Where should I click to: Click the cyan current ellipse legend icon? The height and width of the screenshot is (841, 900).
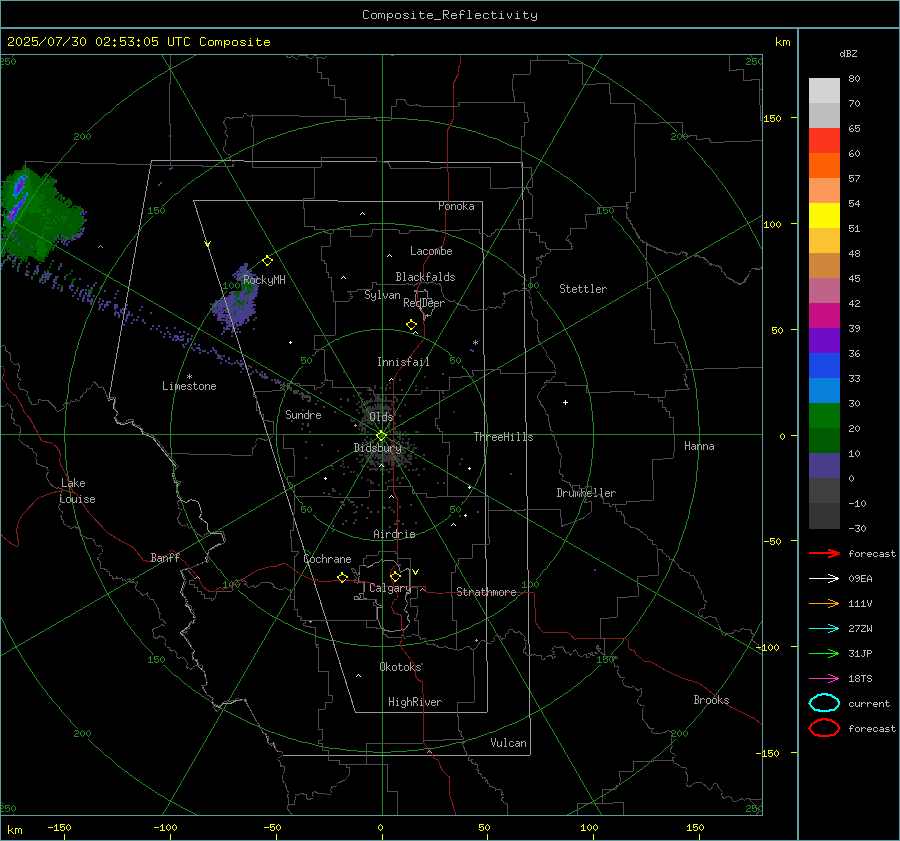click(824, 703)
